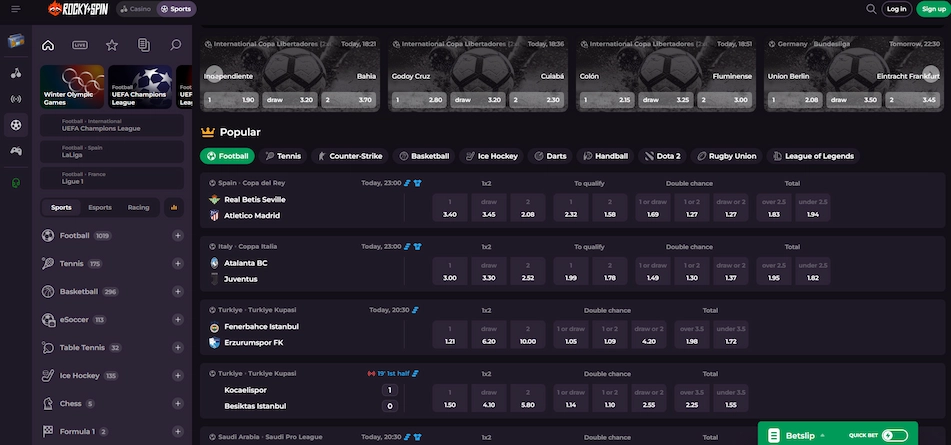951x445 pixels.
Task: Expand Table Tennis with plus button
Action: (178, 348)
